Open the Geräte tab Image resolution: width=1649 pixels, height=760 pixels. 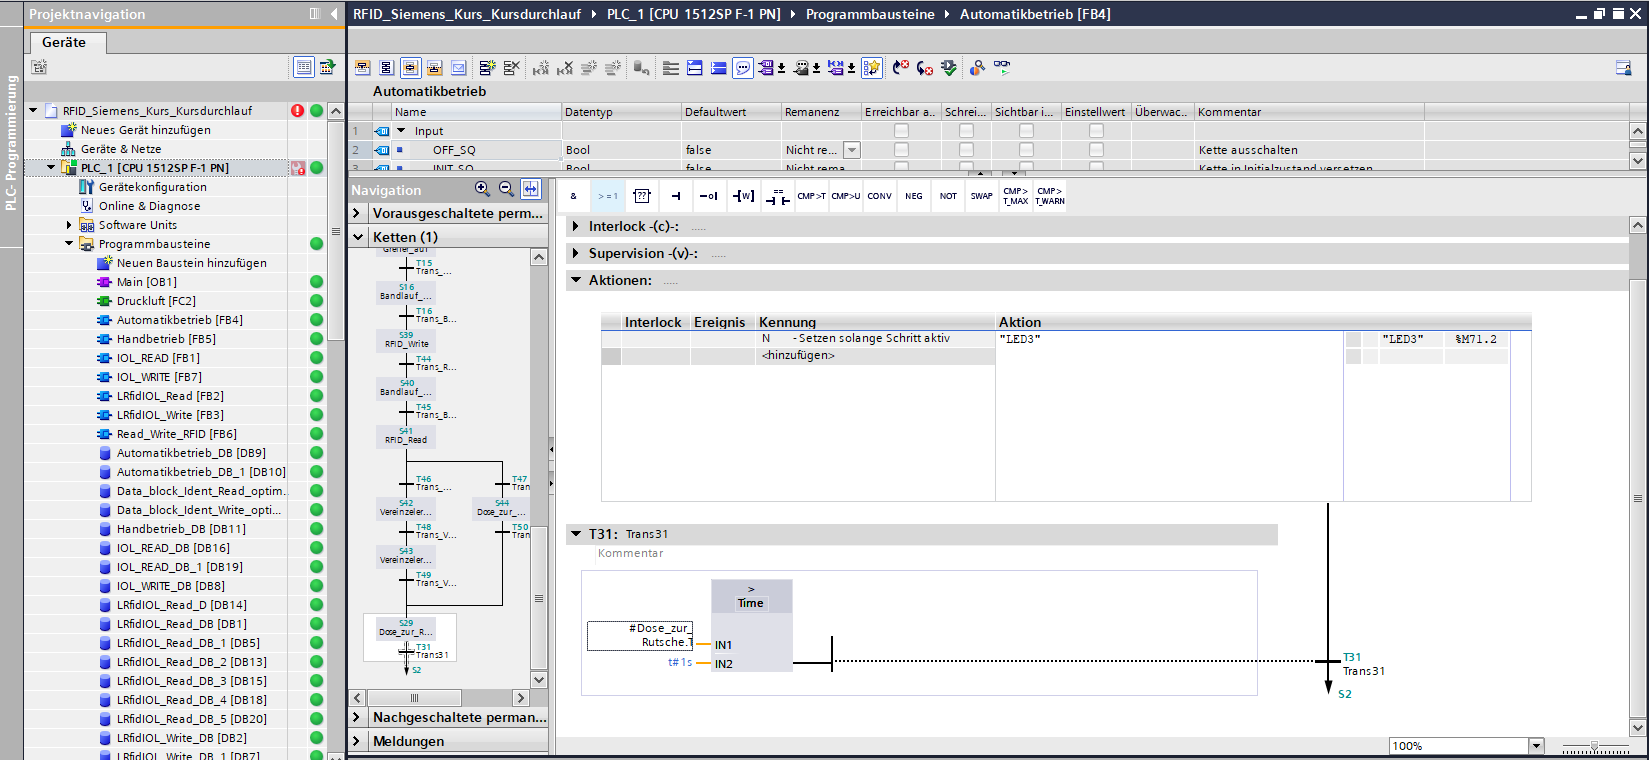click(x=64, y=42)
